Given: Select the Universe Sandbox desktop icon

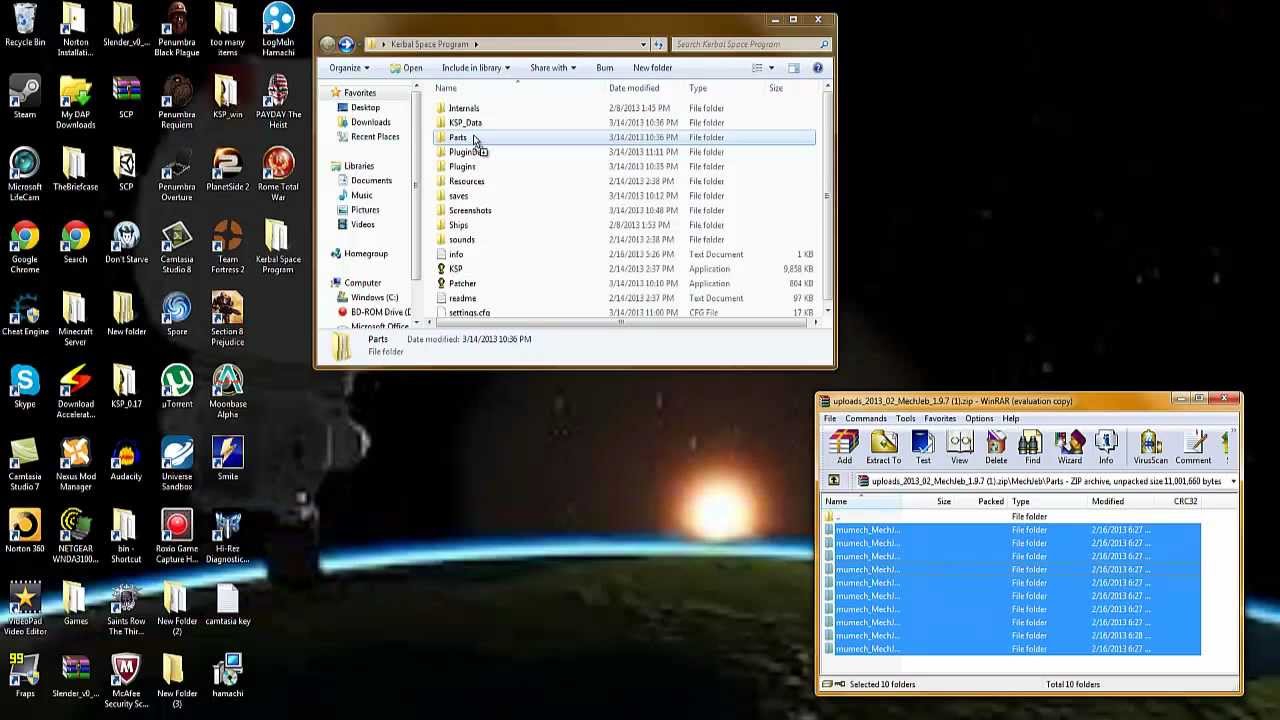Looking at the screenshot, I should tap(177, 465).
